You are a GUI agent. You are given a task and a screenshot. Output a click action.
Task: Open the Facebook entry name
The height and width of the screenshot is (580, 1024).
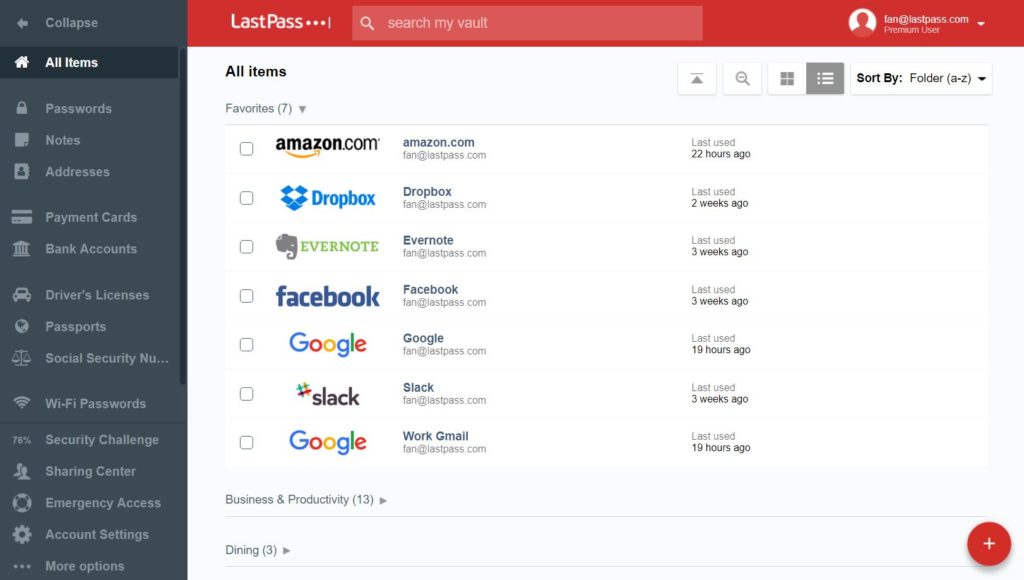coord(430,289)
